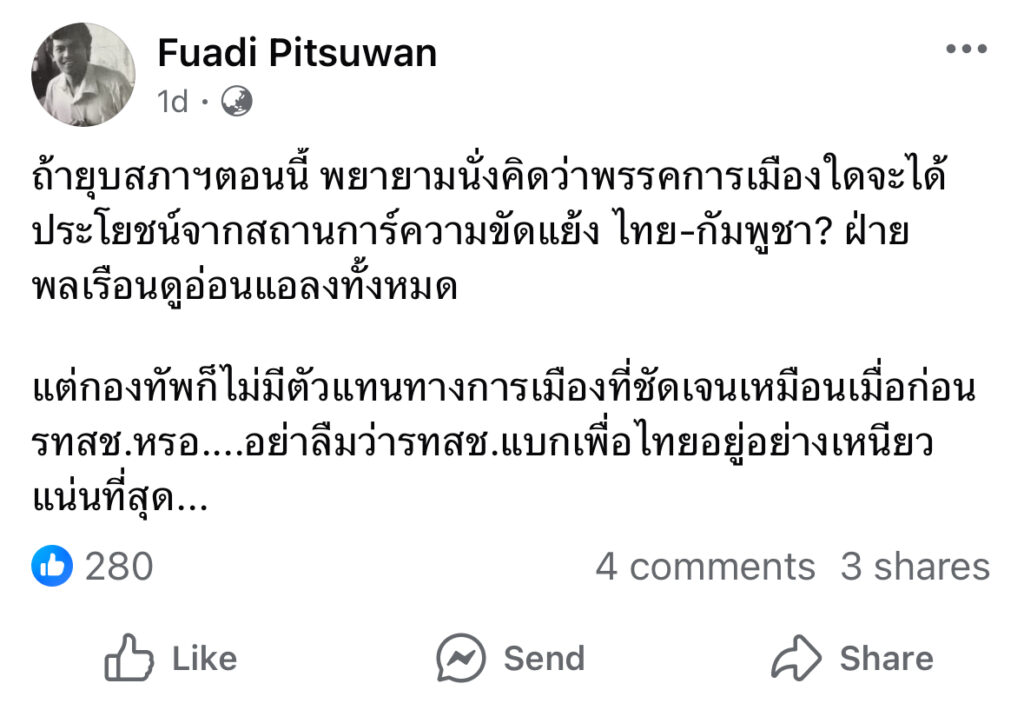The width and height of the screenshot is (1024, 710).
Task: Click the "Like" text label
Action: (x=204, y=658)
